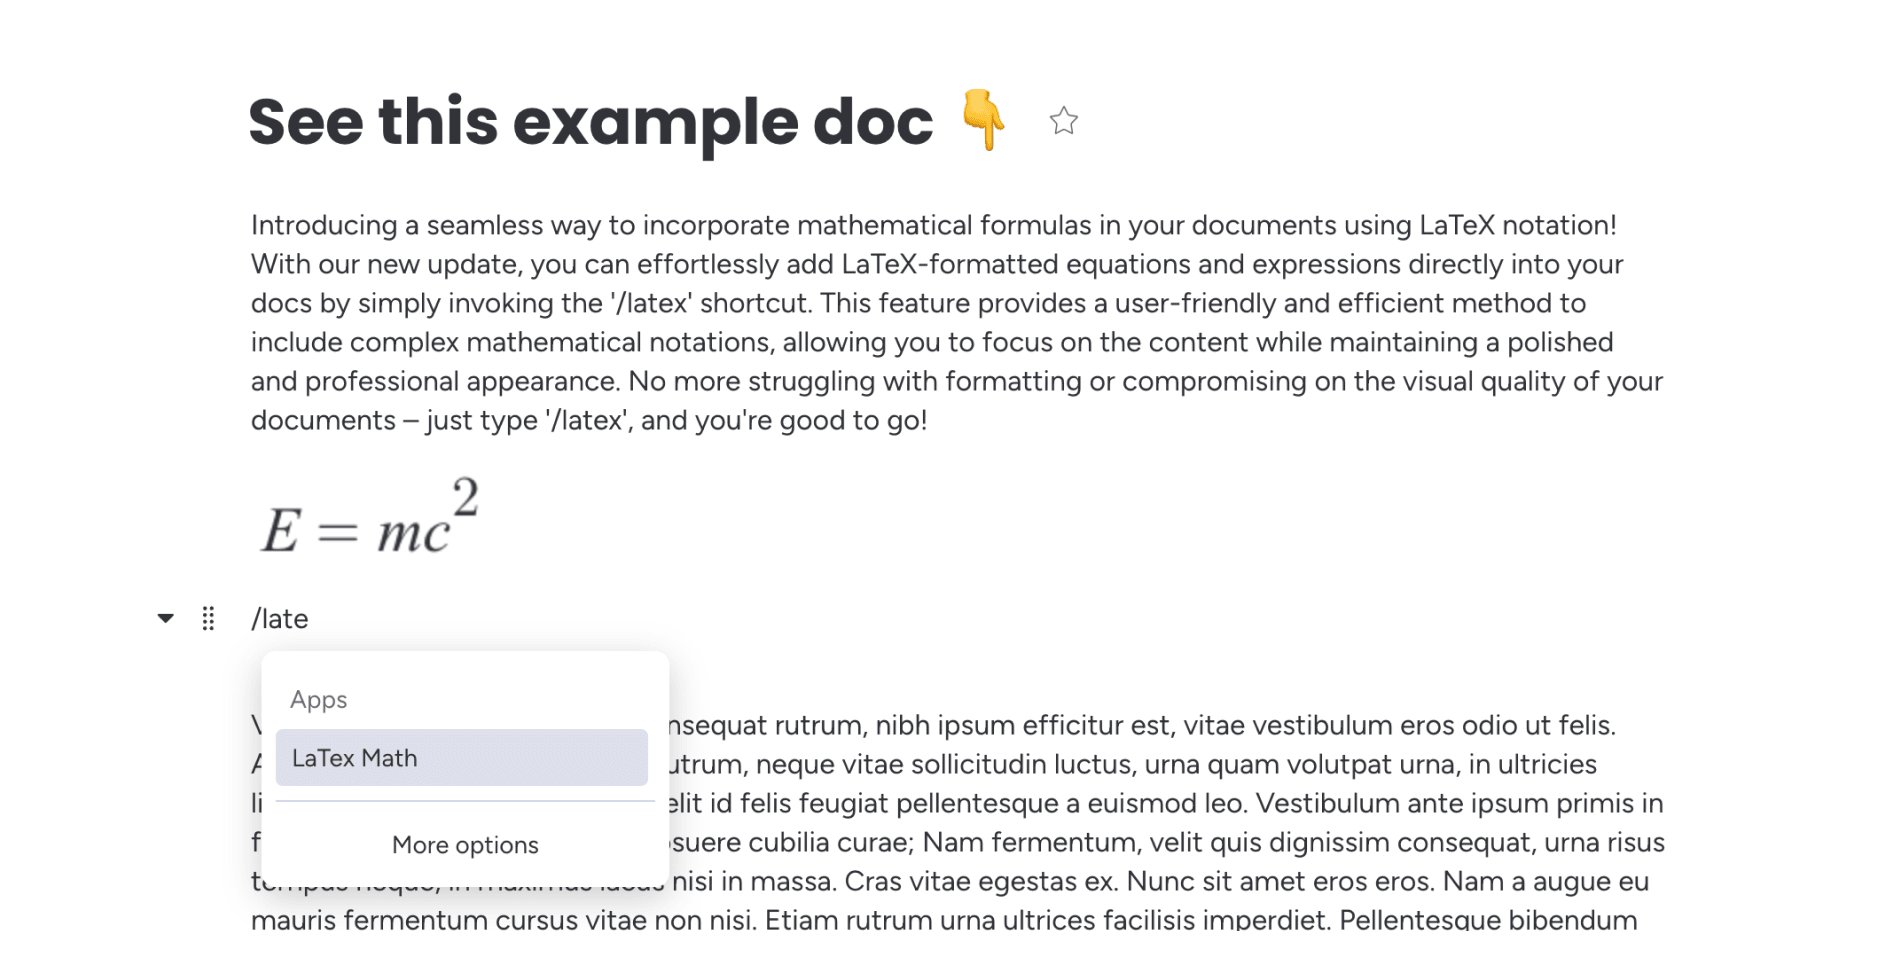
Task: Click the '/latex' shortcut text in paragraph
Action: 652,303
